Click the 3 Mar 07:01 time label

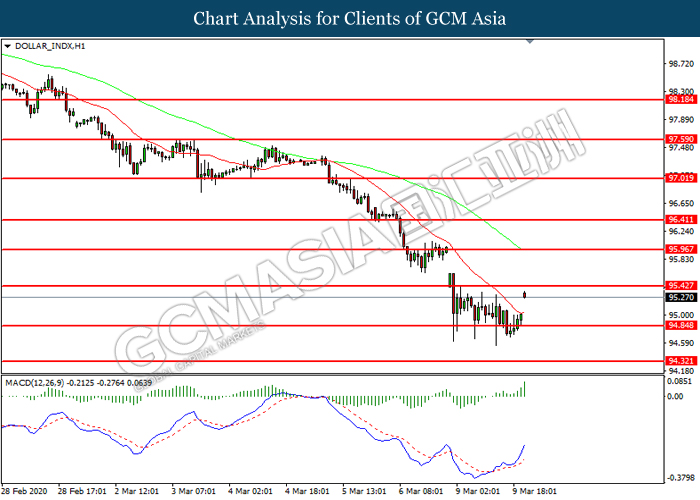click(x=193, y=491)
